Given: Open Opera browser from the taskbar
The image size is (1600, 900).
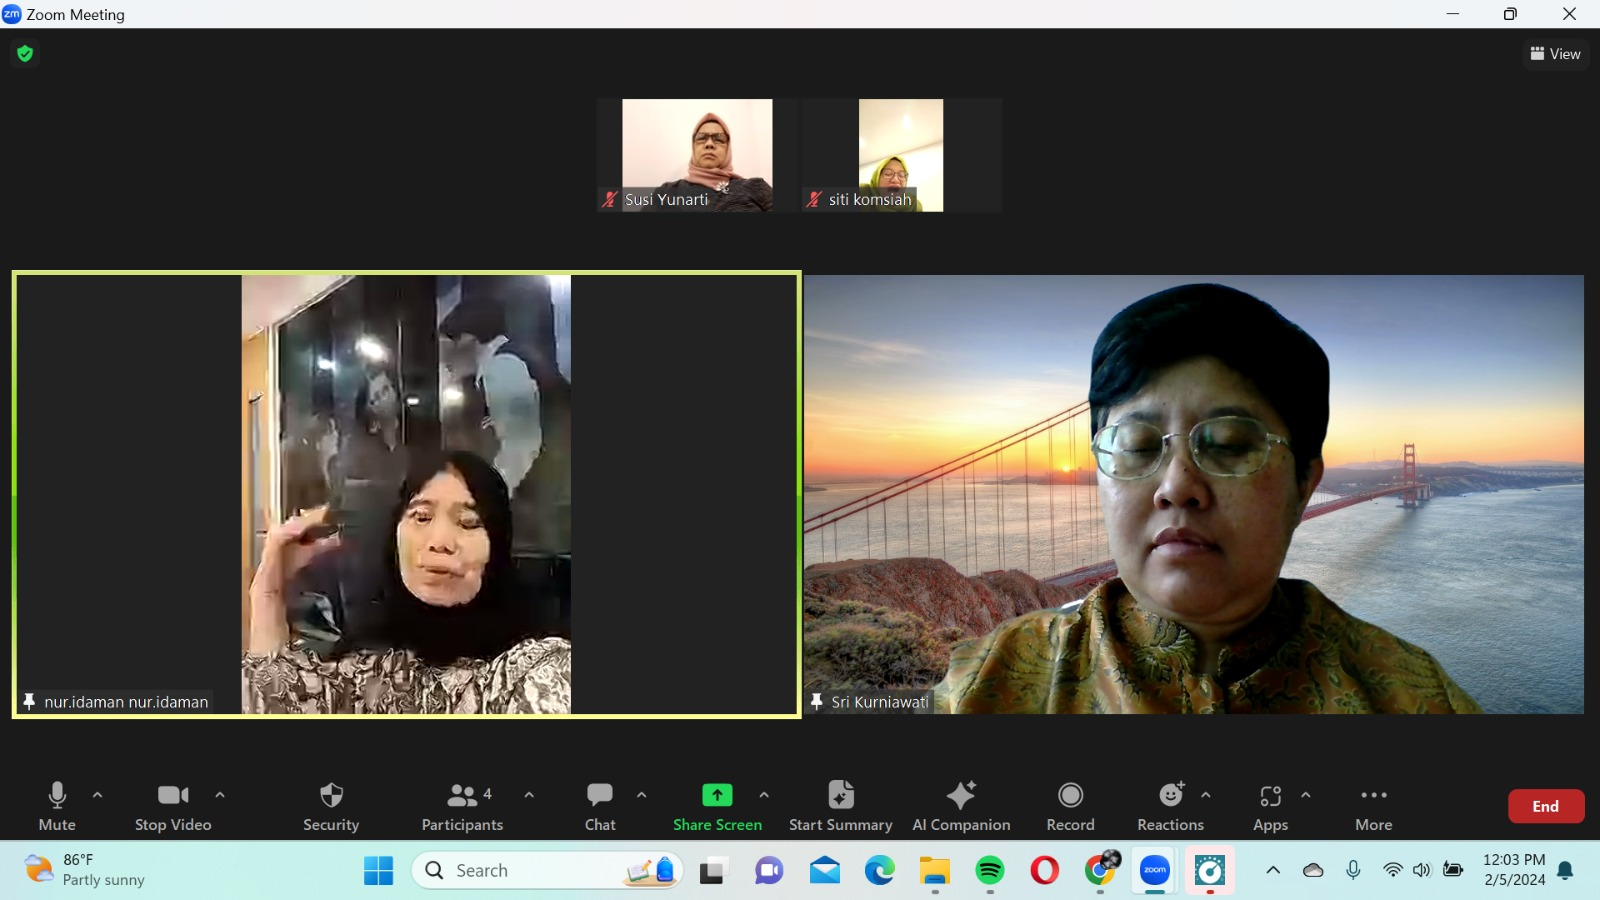Looking at the screenshot, I should pyautogui.click(x=1045, y=871).
